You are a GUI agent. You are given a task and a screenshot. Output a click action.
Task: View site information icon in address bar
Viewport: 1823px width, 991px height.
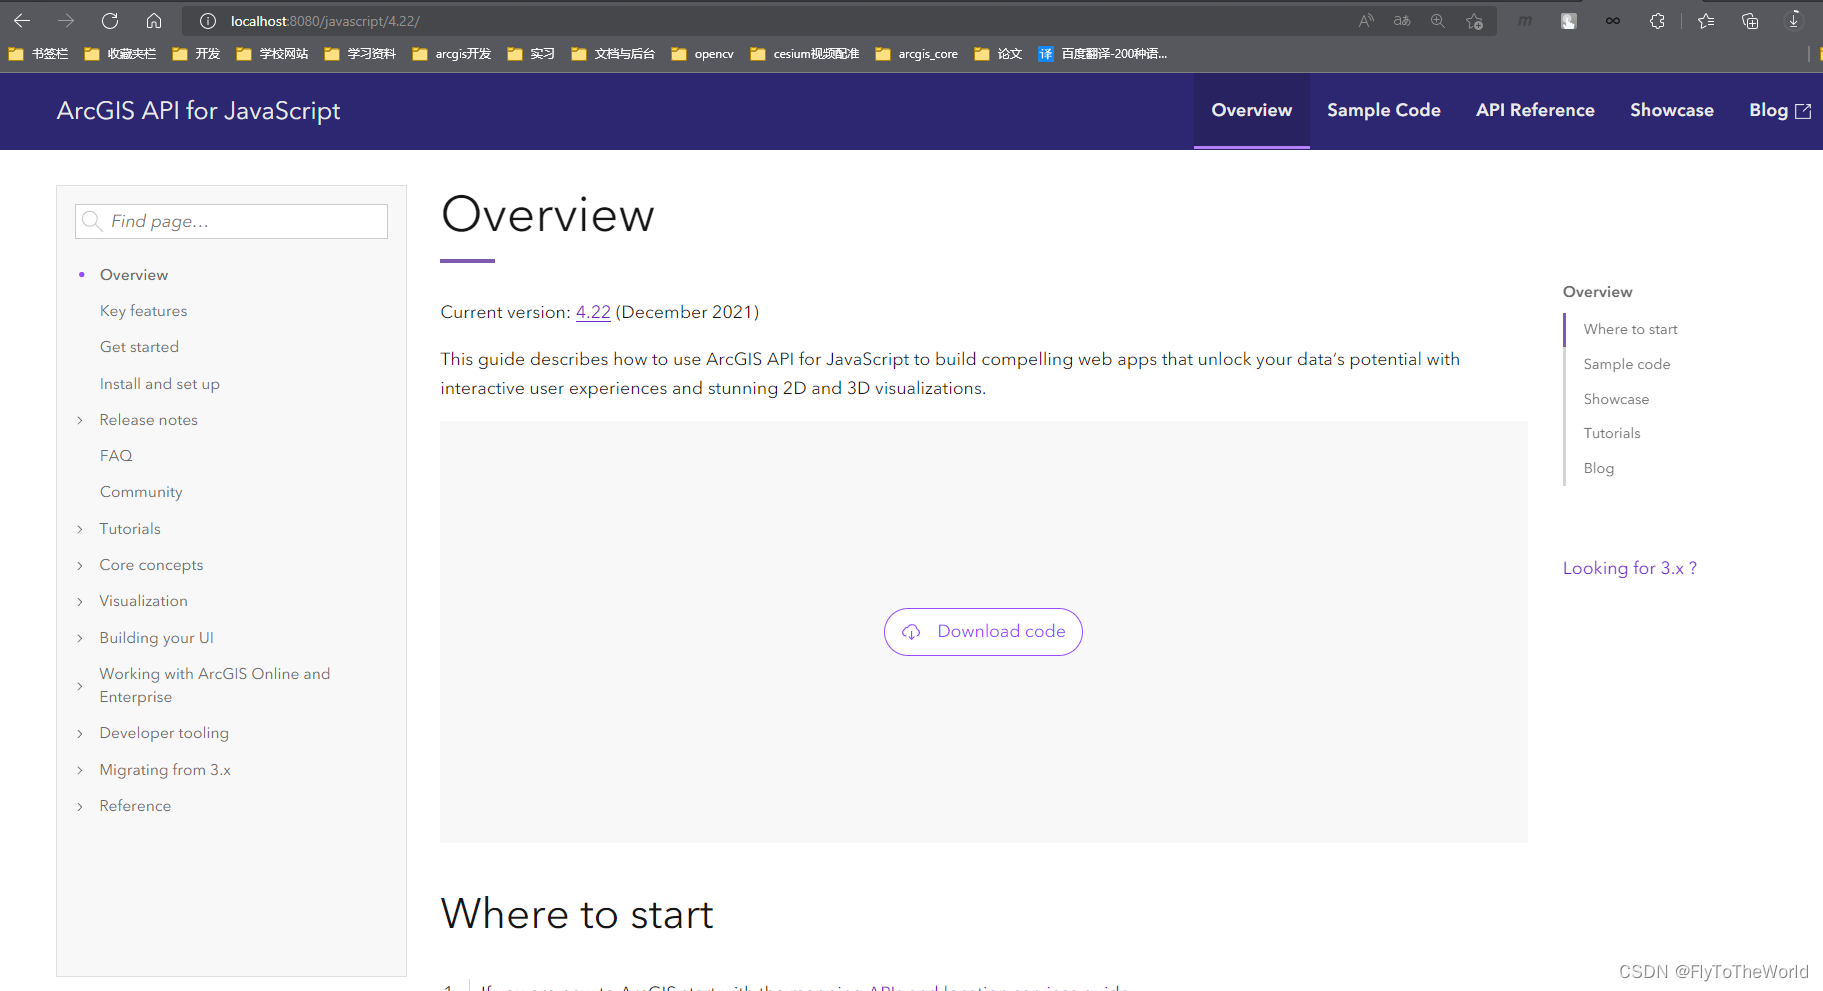click(x=208, y=21)
